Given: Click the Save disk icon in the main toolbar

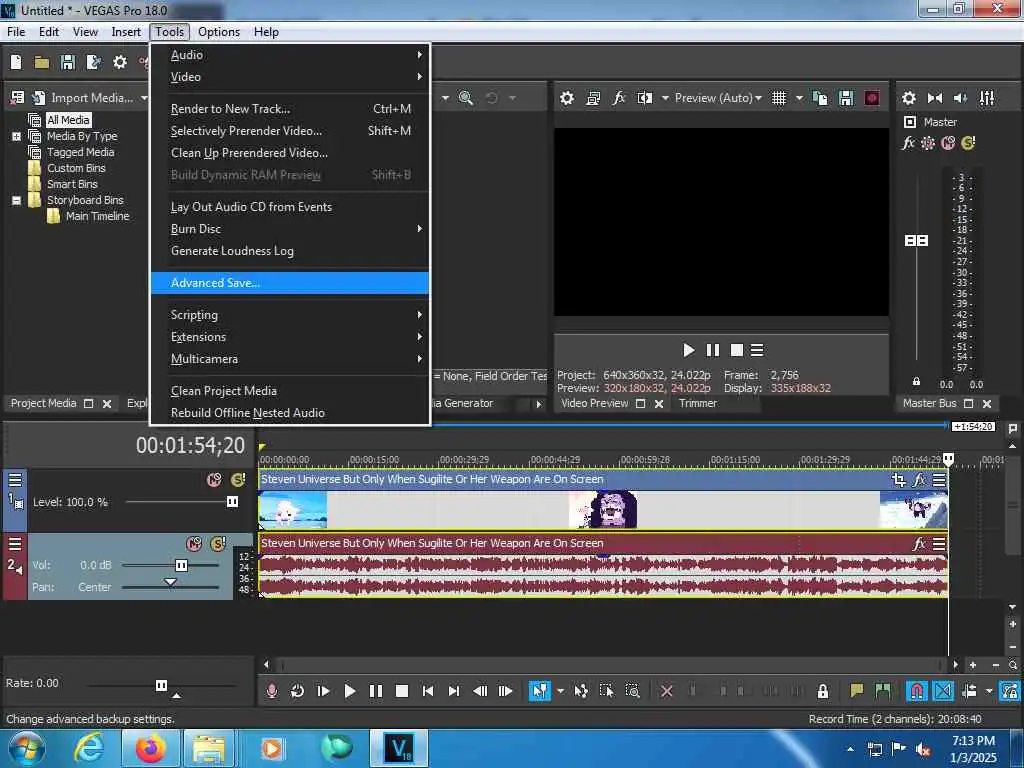Looking at the screenshot, I should tap(67, 62).
